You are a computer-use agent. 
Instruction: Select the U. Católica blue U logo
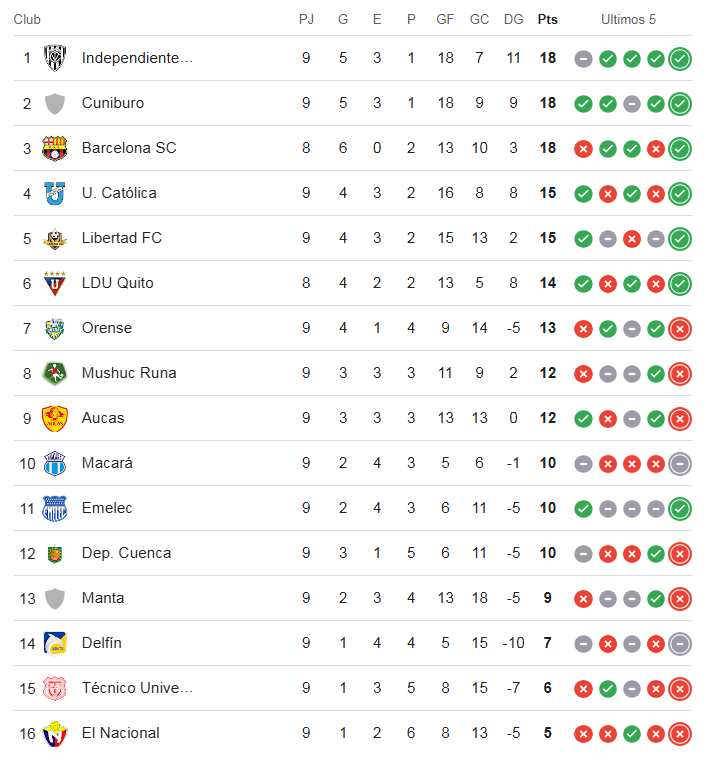[55, 193]
